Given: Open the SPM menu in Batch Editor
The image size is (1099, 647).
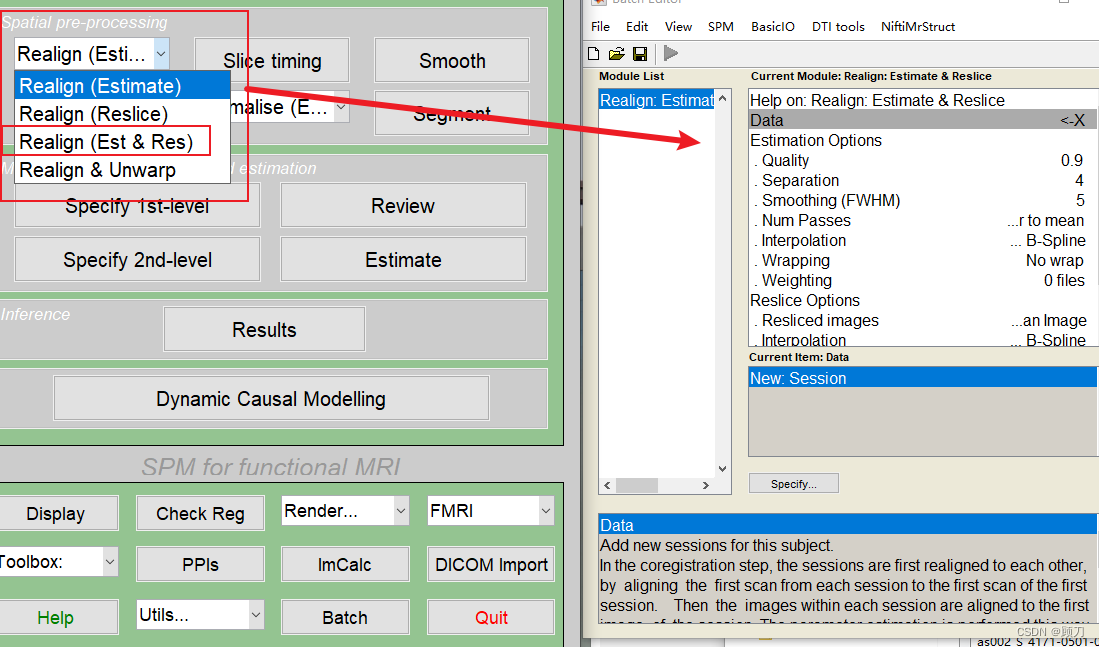Looking at the screenshot, I should coord(721,27).
